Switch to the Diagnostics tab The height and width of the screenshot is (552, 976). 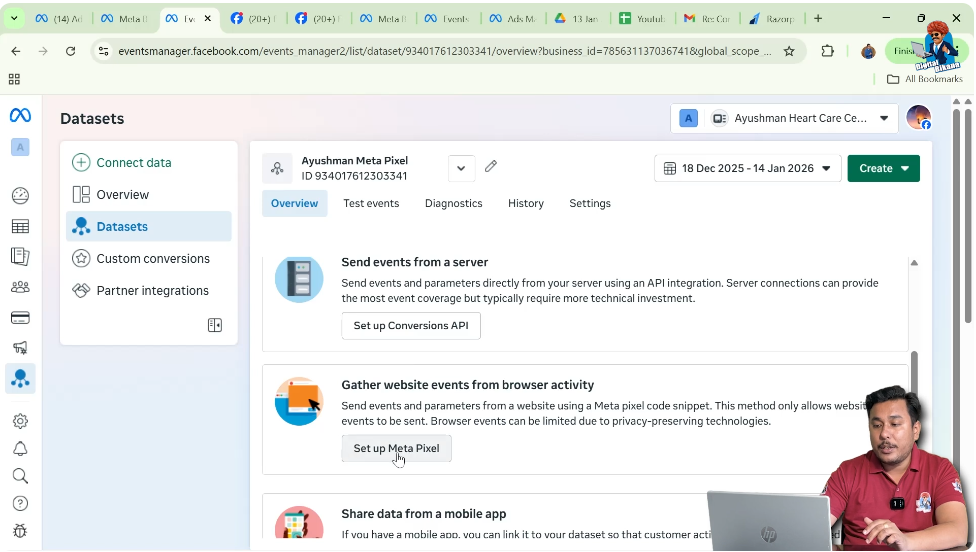[453, 203]
